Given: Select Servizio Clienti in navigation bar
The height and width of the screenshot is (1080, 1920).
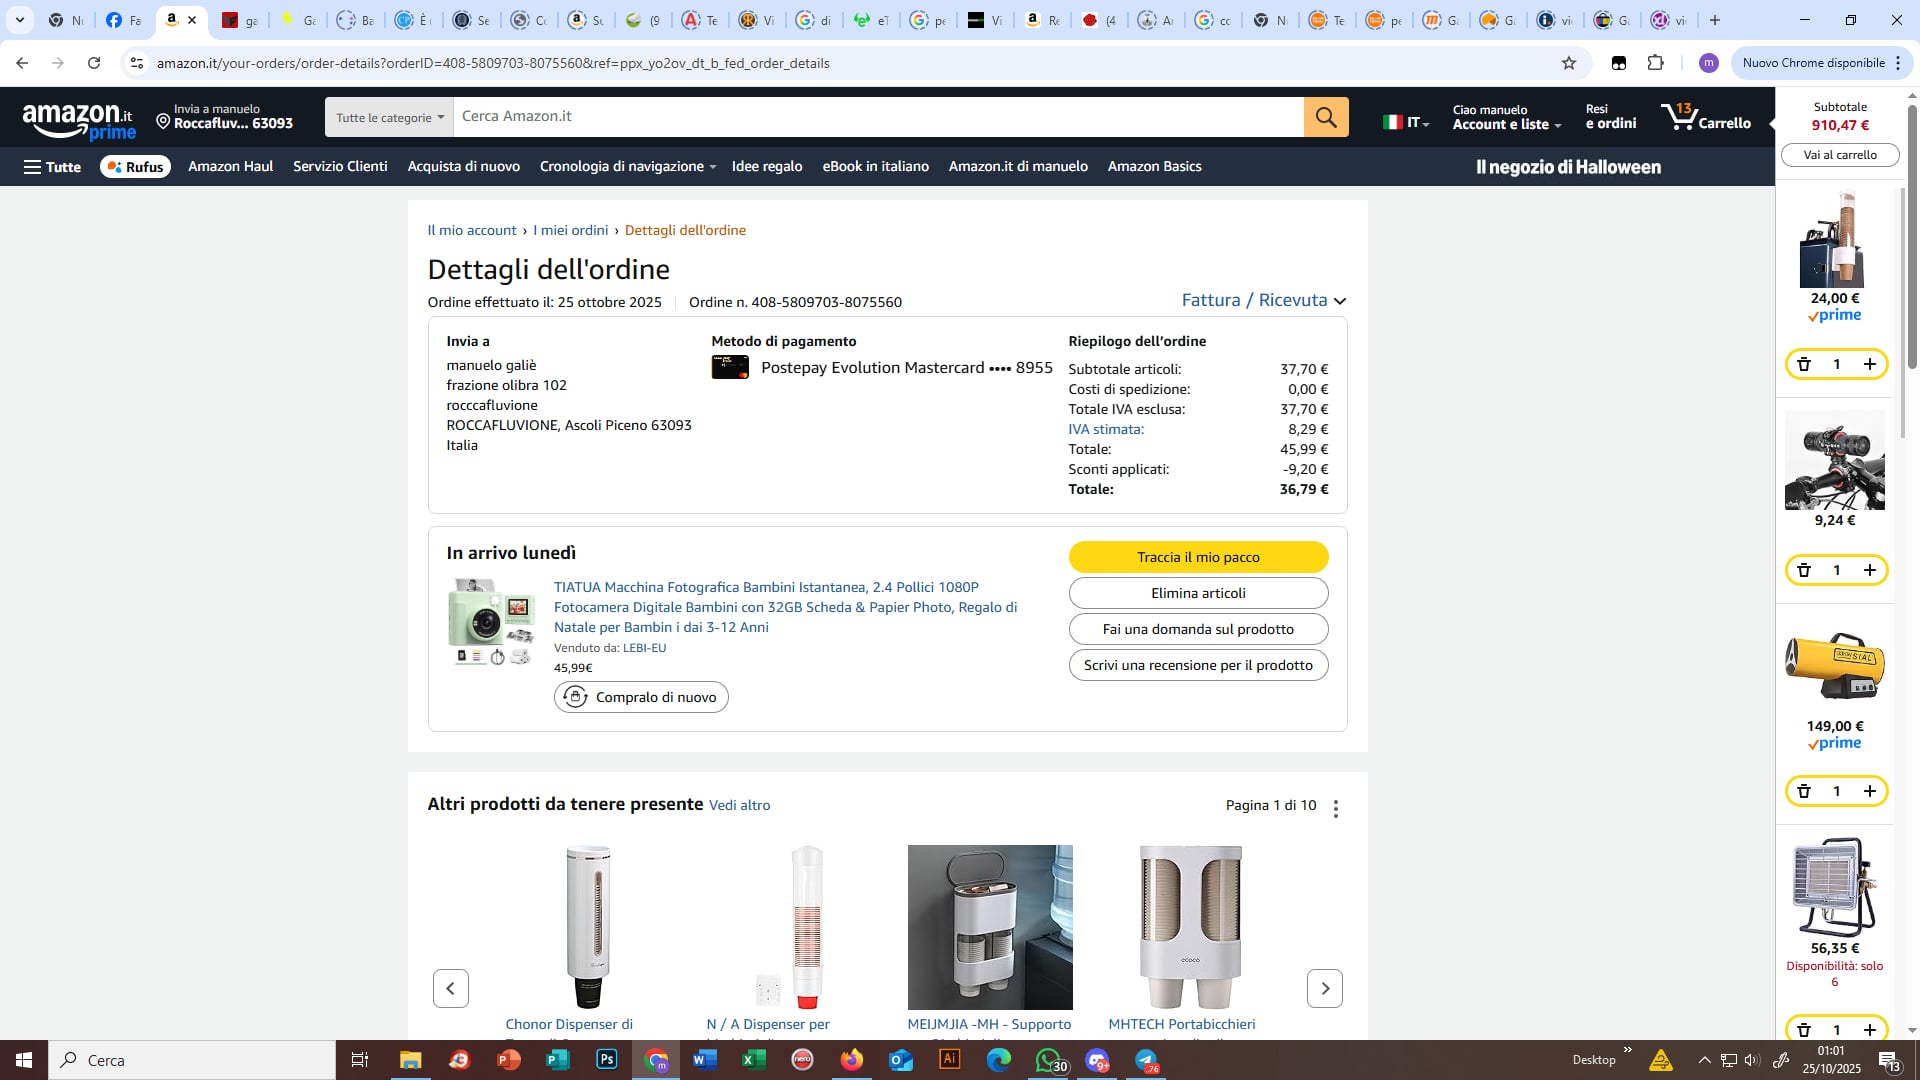Looking at the screenshot, I should [340, 166].
